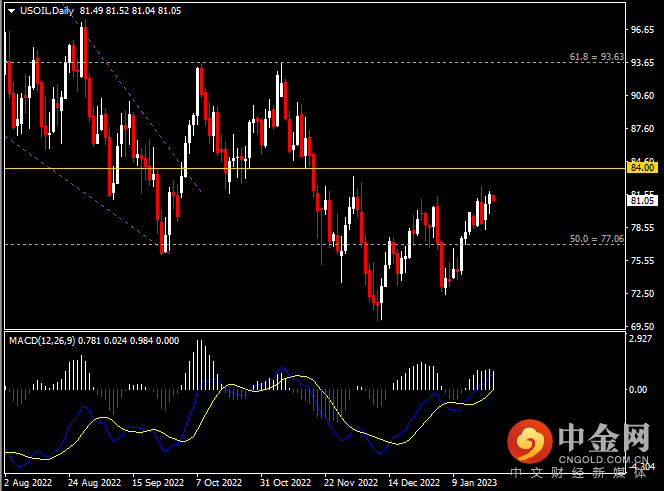This screenshot has height=491, width=664.
Task: Click the 75.55 price axis value
Action: coord(642,261)
